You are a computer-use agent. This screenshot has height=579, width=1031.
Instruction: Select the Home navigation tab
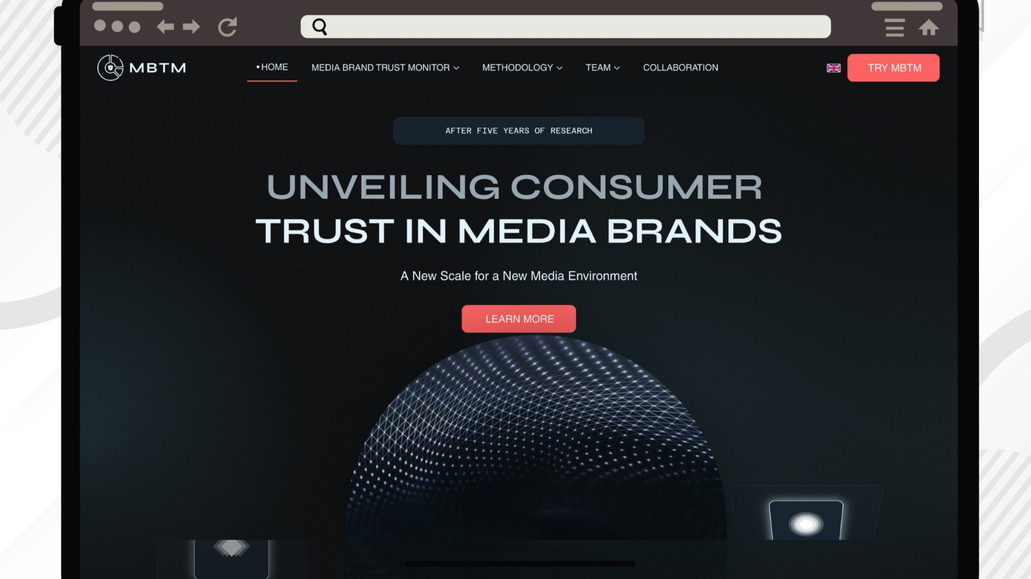point(272,67)
